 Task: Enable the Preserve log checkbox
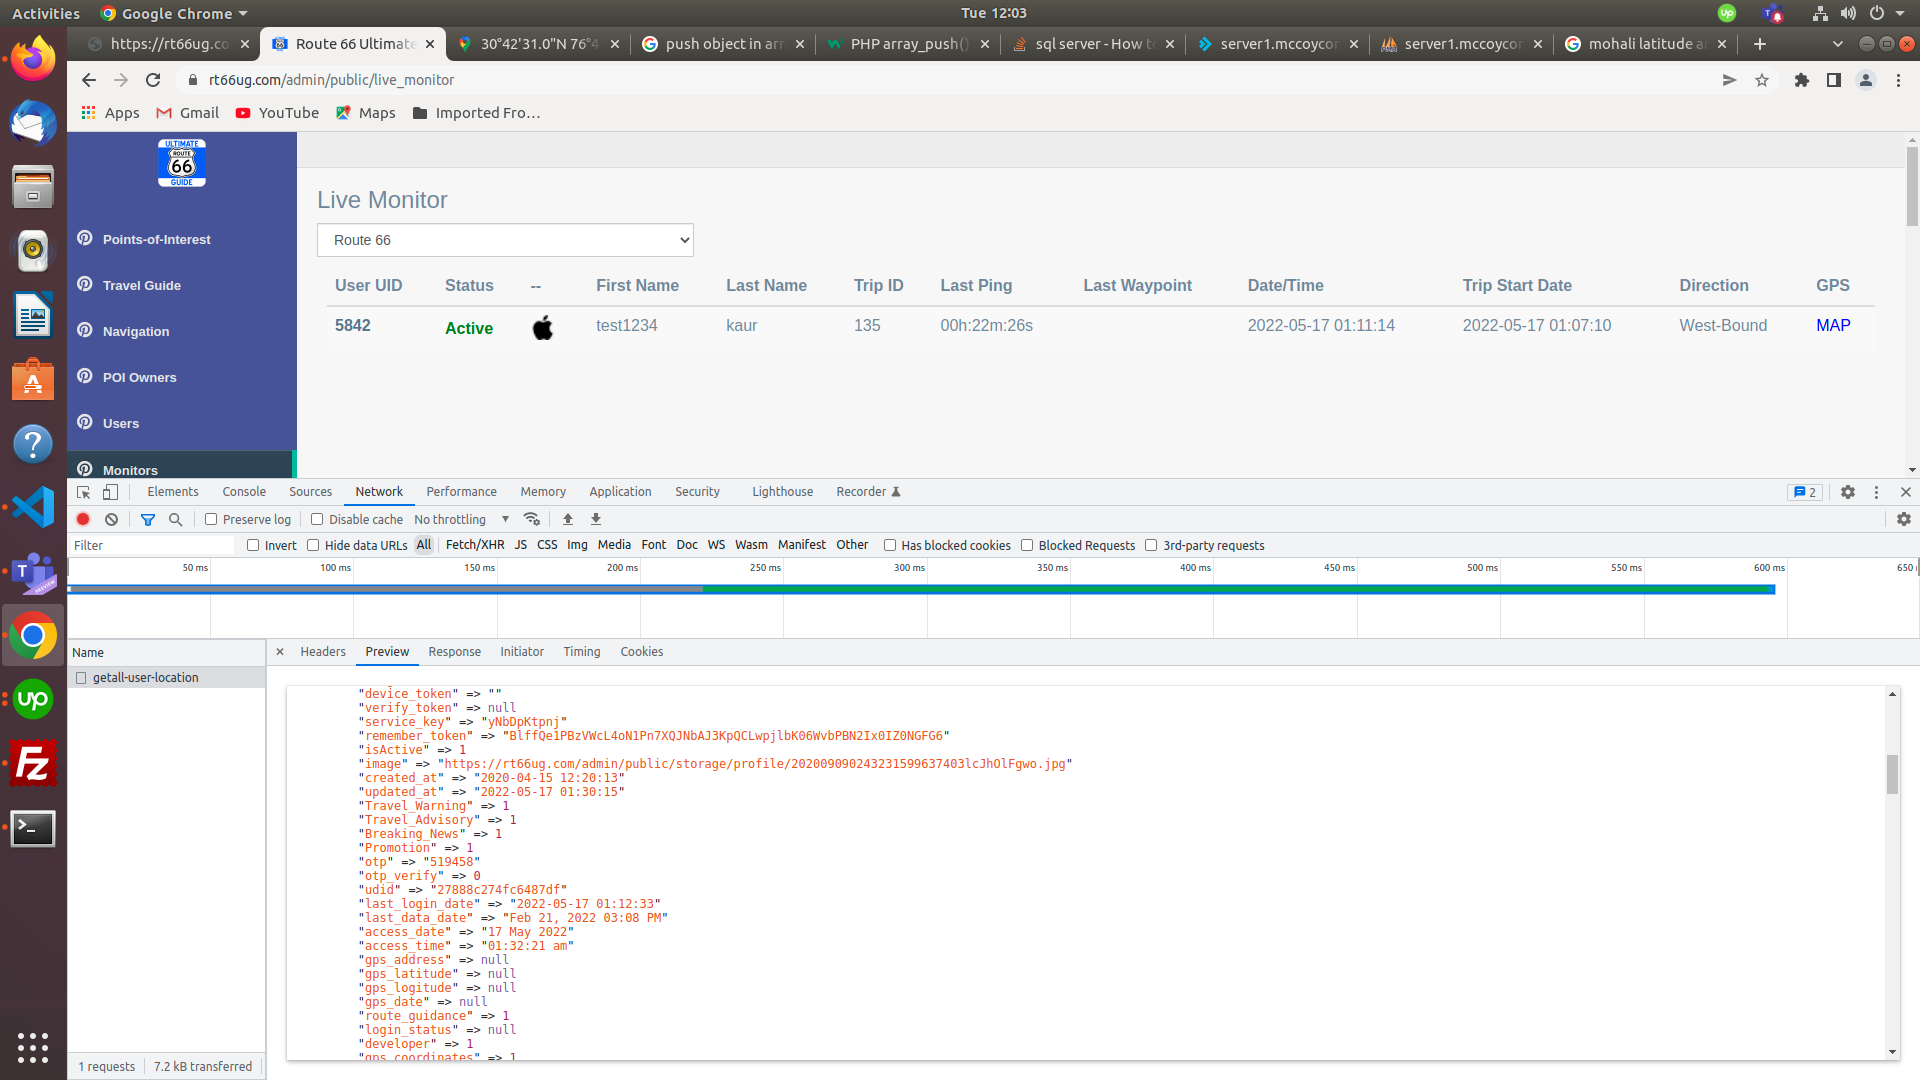pyautogui.click(x=211, y=519)
